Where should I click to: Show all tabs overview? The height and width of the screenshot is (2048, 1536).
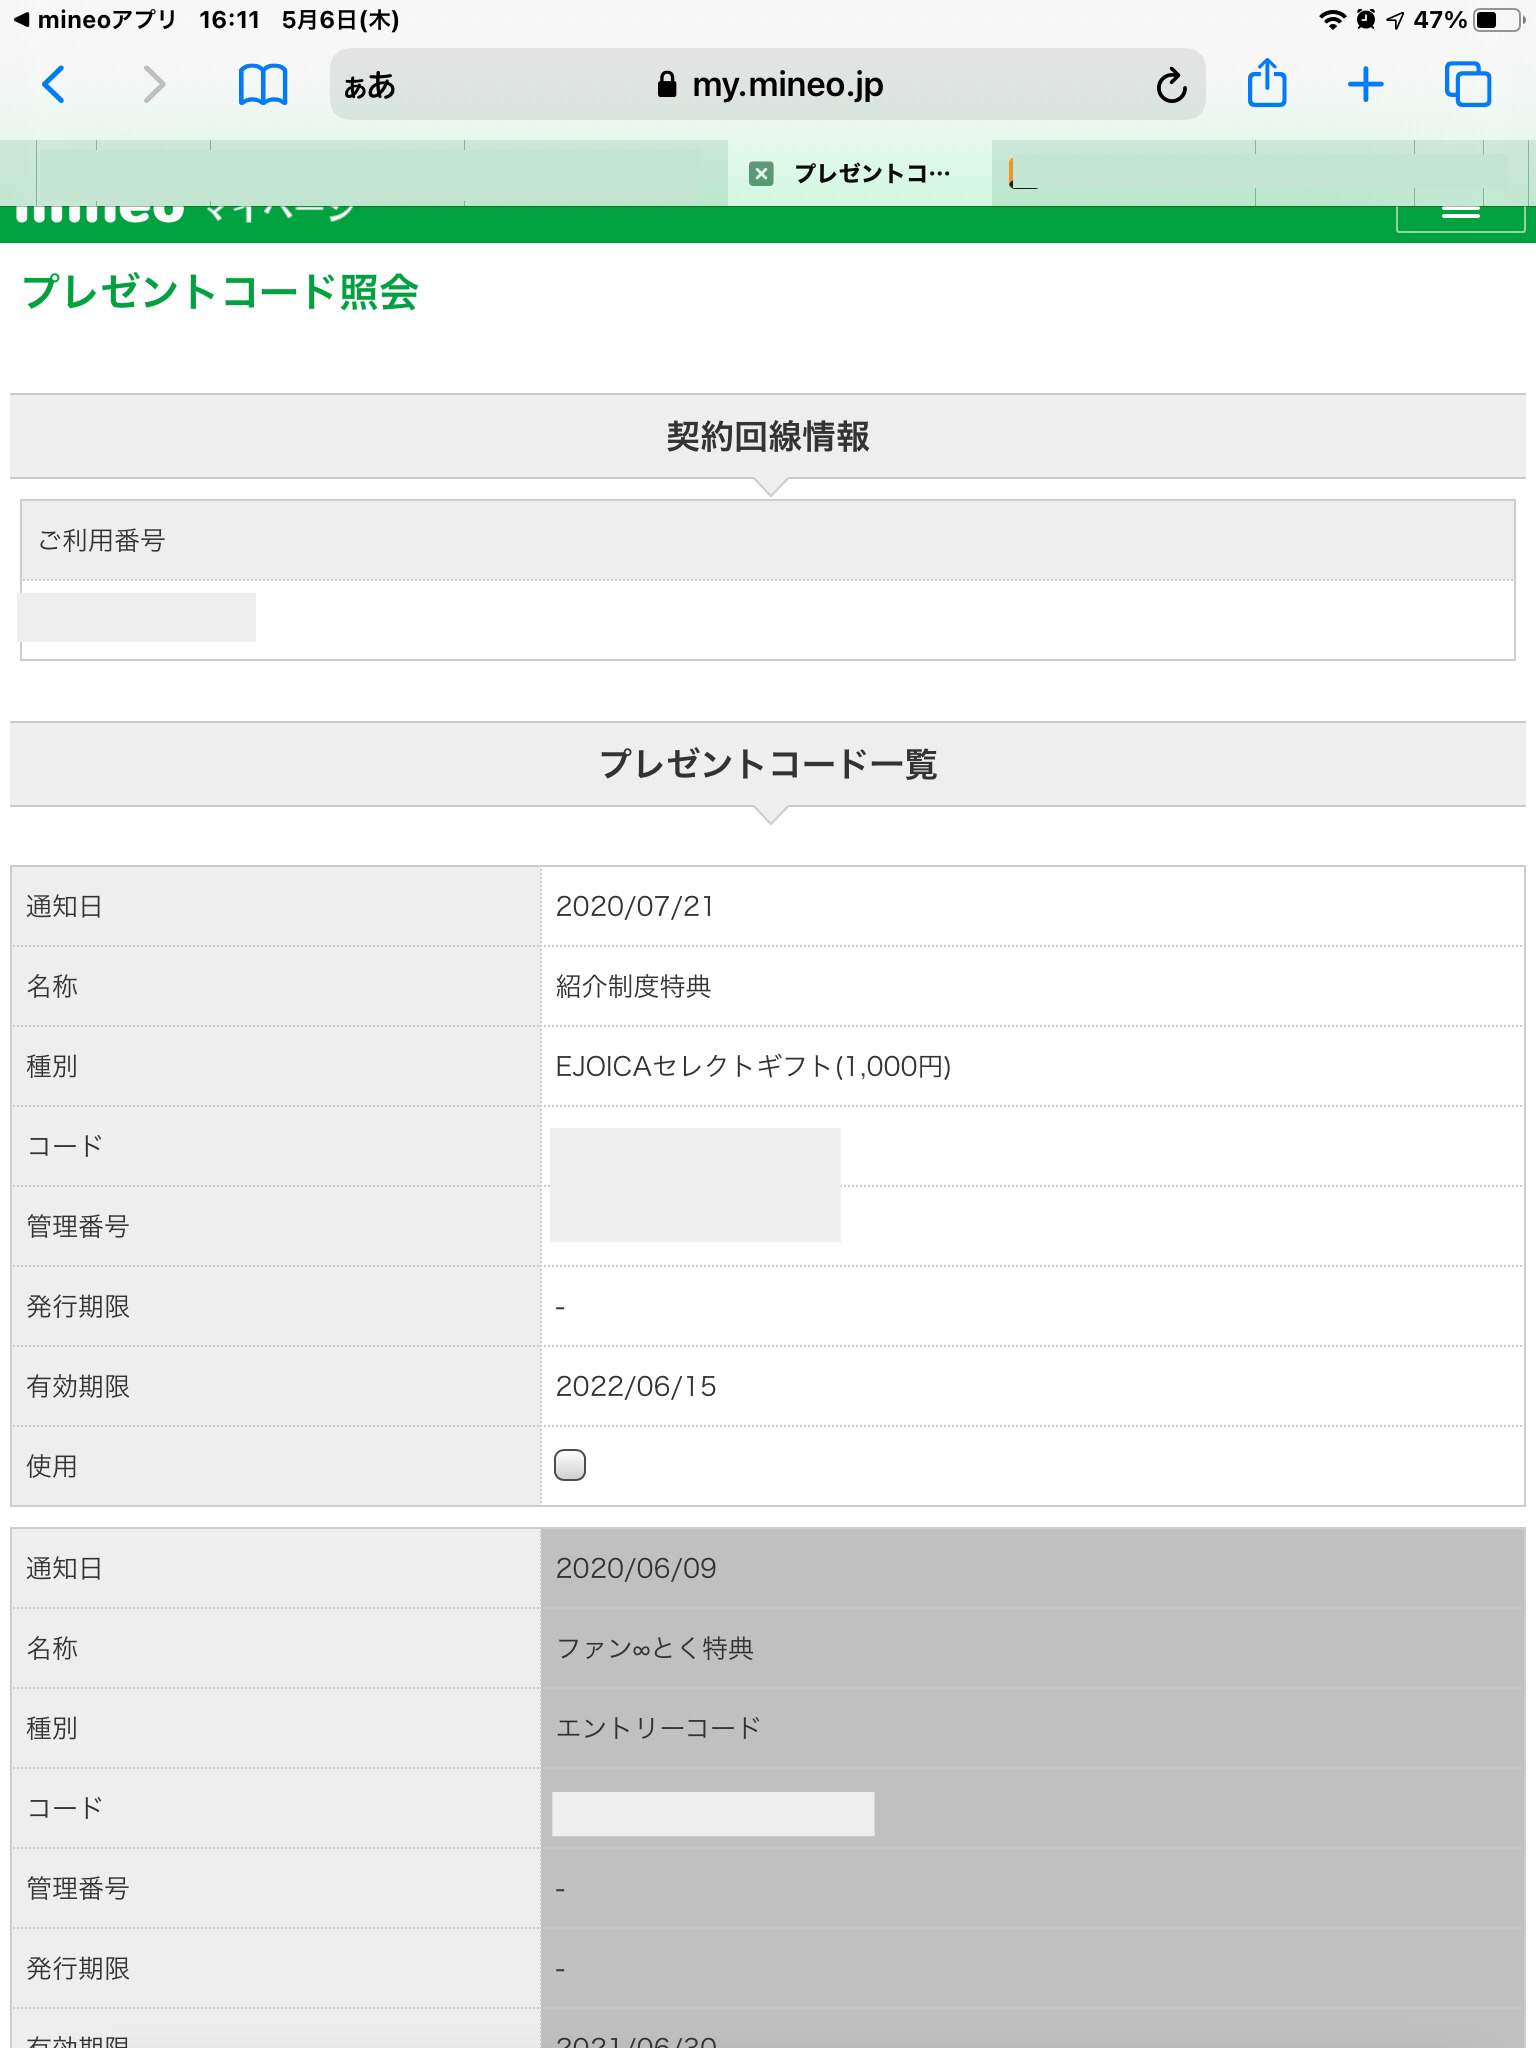coord(1467,85)
